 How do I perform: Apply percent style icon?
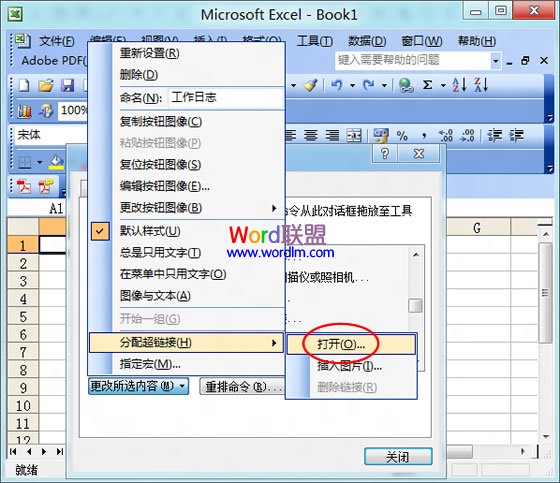(402, 136)
